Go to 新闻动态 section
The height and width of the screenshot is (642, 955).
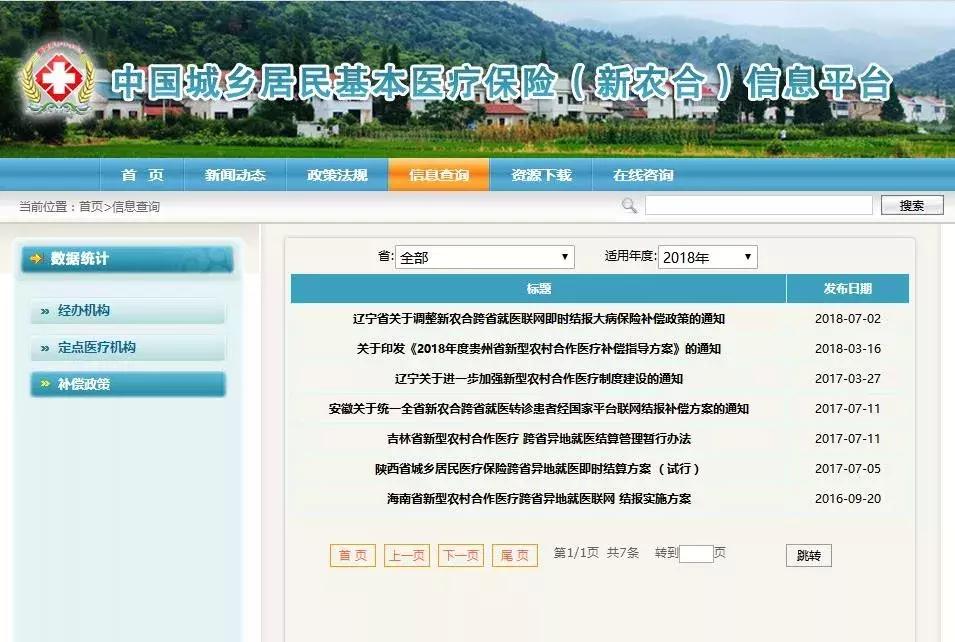235,173
